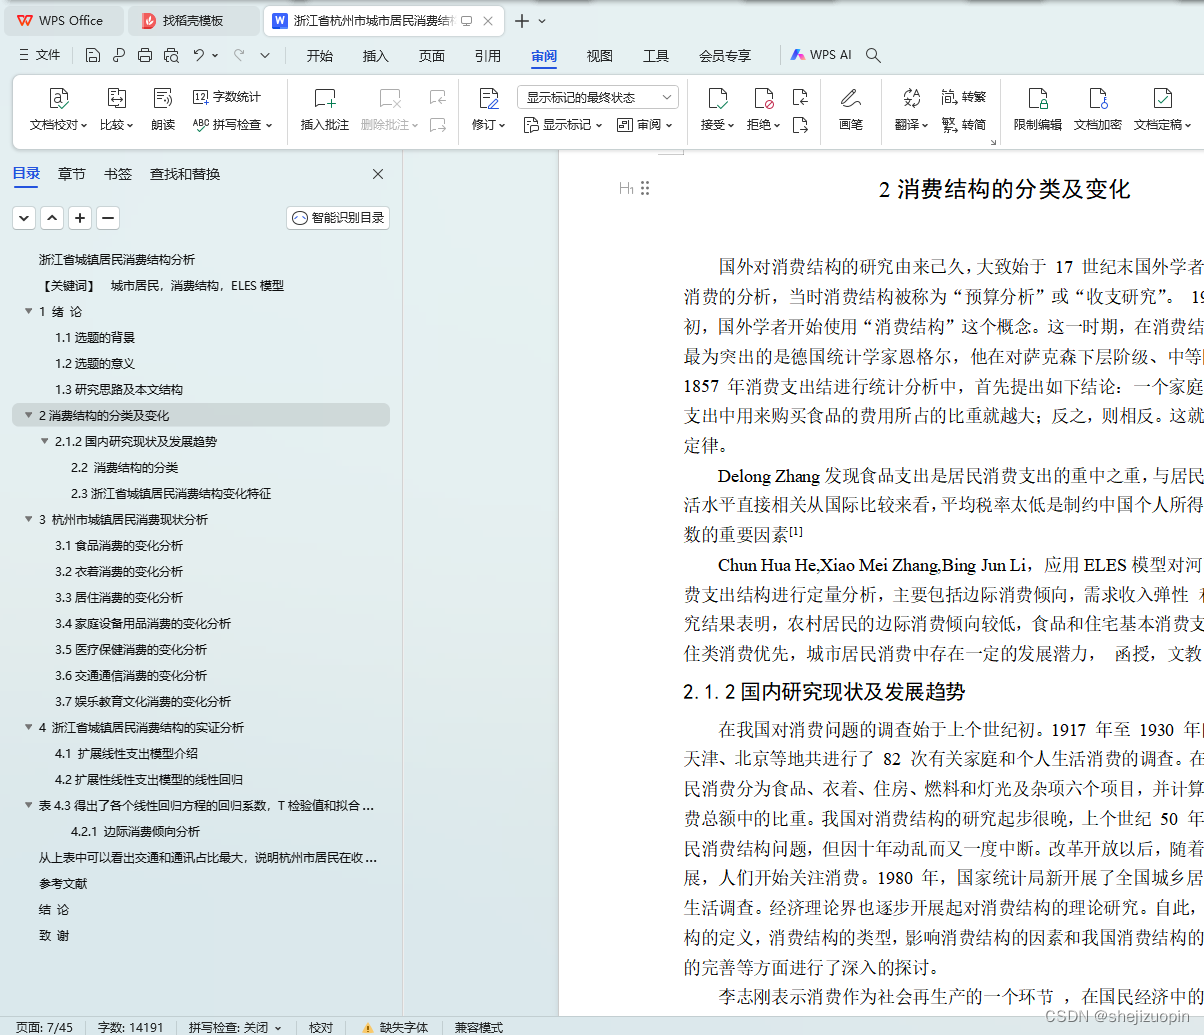
Task: Go to previous change icon beside 拒绝
Action: (800, 97)
